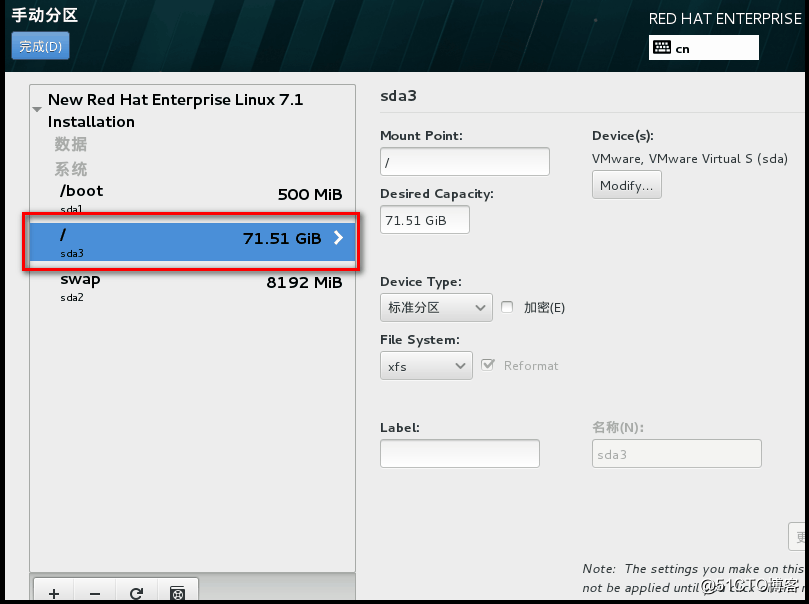Click the 8192 MiB swap size
809x604 pixels.
[304, 283]
